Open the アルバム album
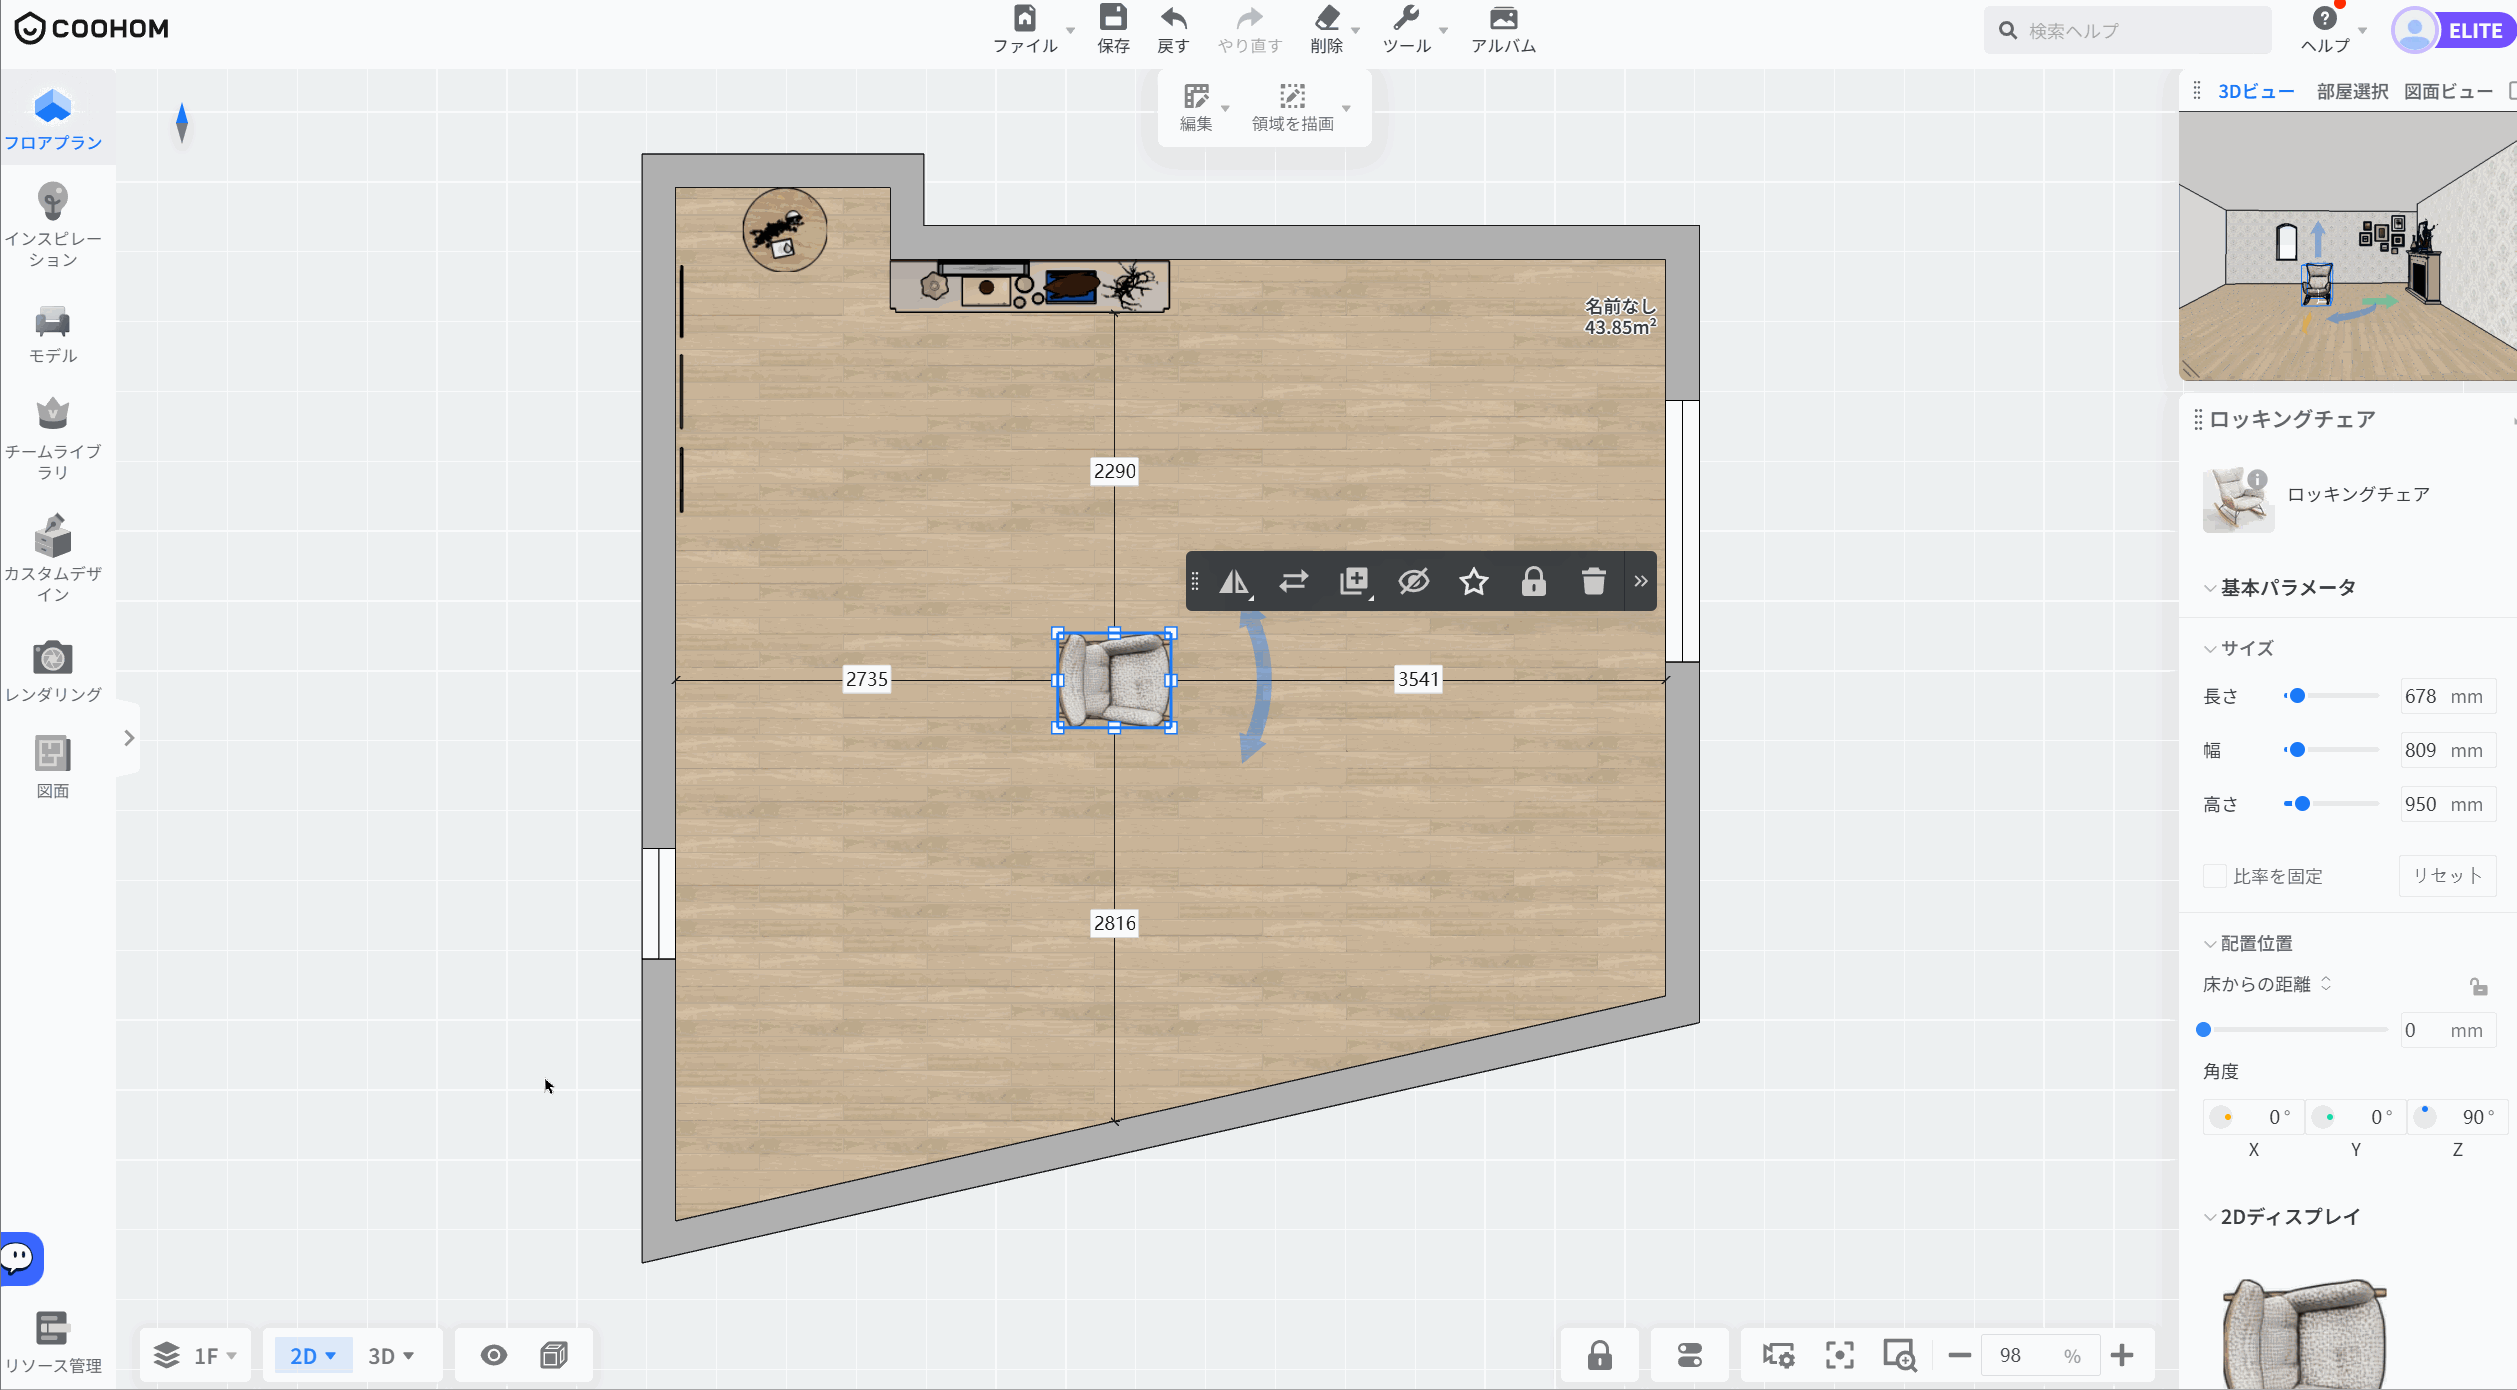2517x1390 pixels. click(x=1503, y=29)
